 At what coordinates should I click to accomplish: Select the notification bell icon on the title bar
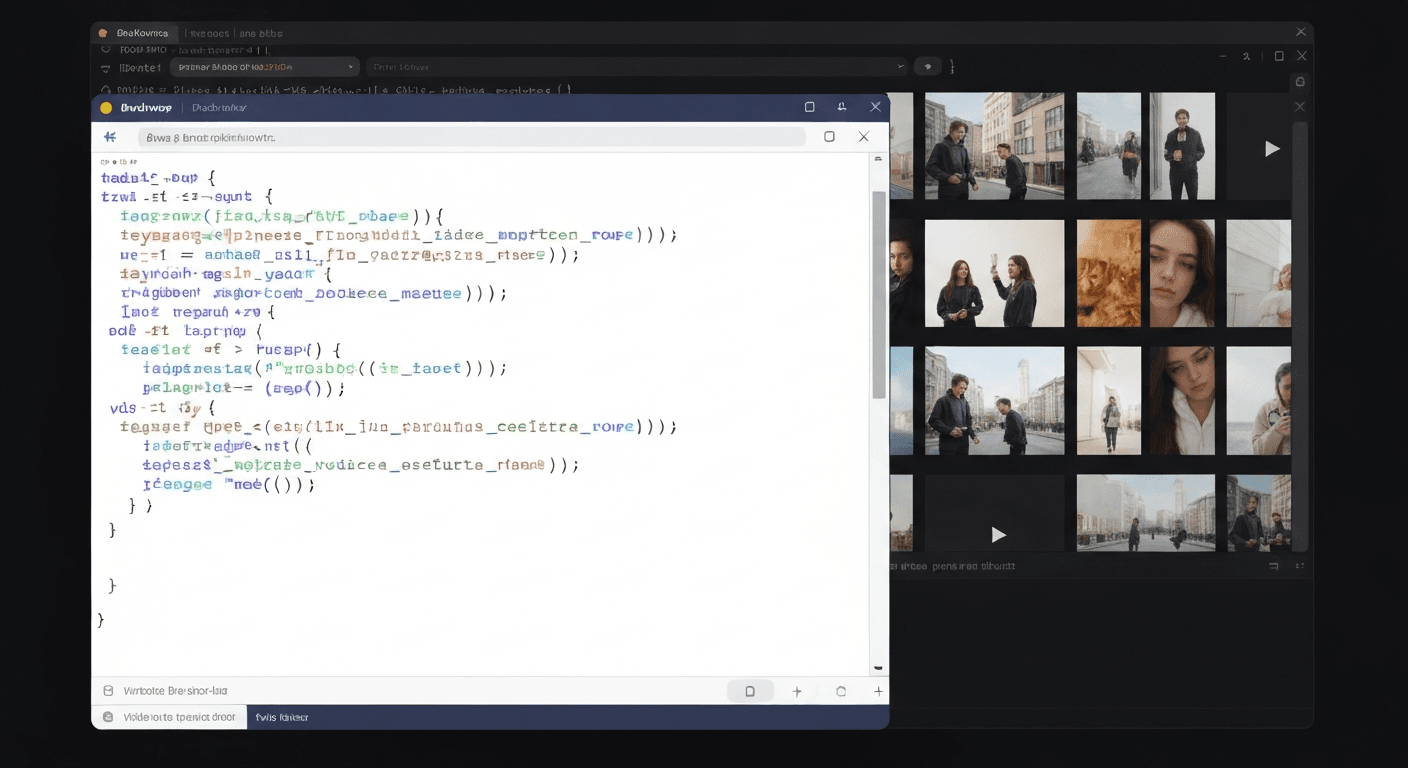[841, 106]
